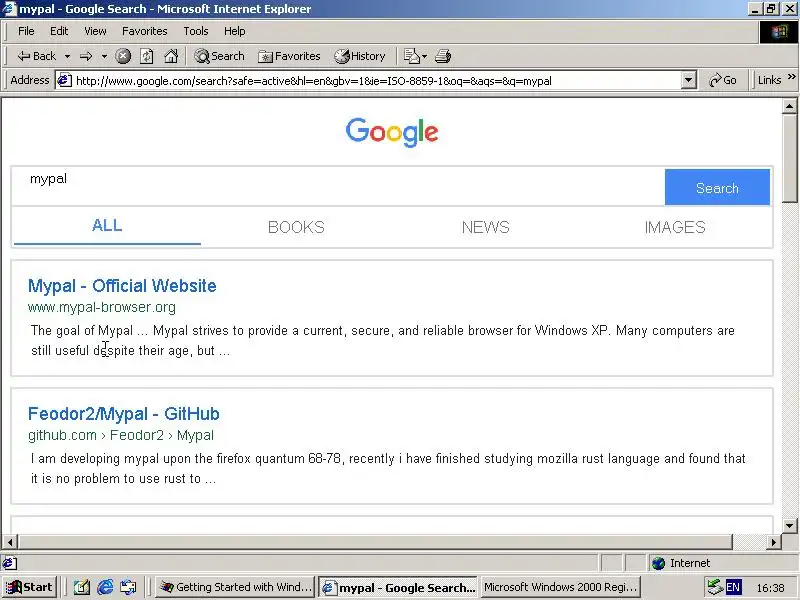Switch to Getting Started with Windows taskbar item
This screenshot has height=600, width=800.
point(235,587)
